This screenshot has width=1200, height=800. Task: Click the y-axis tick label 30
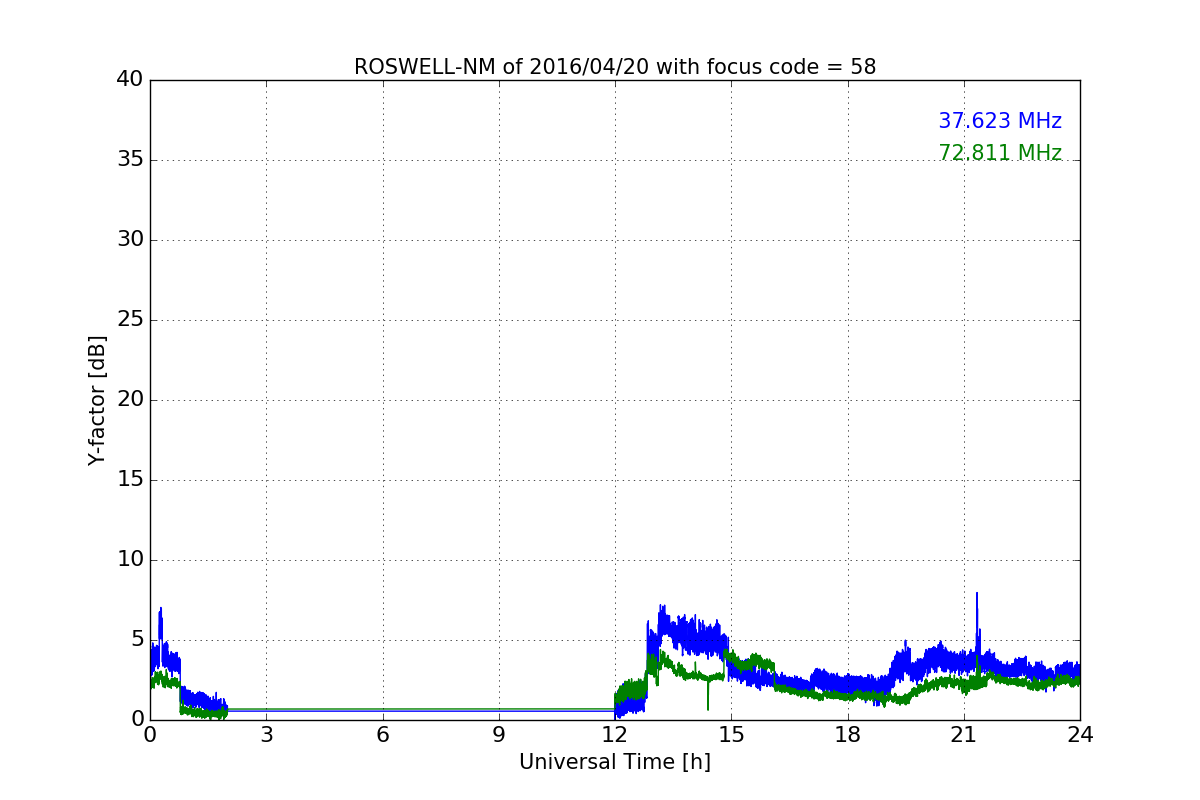[130, 240]
